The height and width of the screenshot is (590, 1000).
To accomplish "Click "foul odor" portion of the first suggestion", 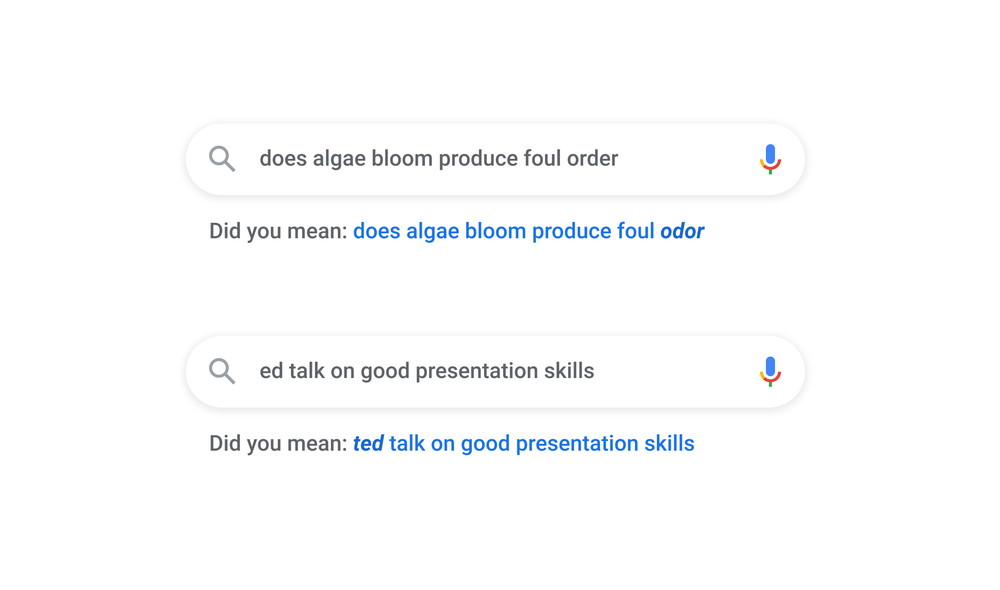I will point(662,231).
